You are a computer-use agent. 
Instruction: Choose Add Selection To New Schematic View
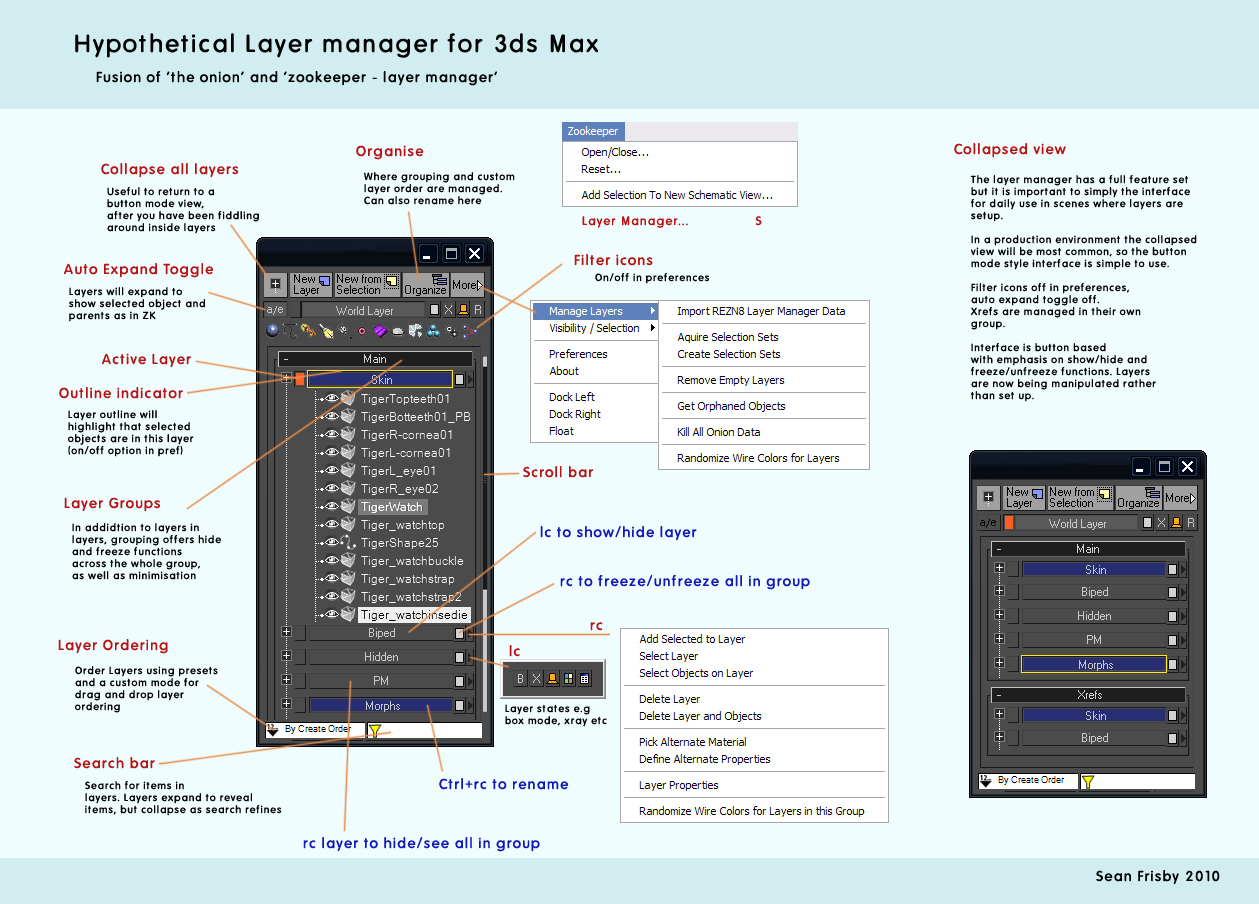click(677, 195)
